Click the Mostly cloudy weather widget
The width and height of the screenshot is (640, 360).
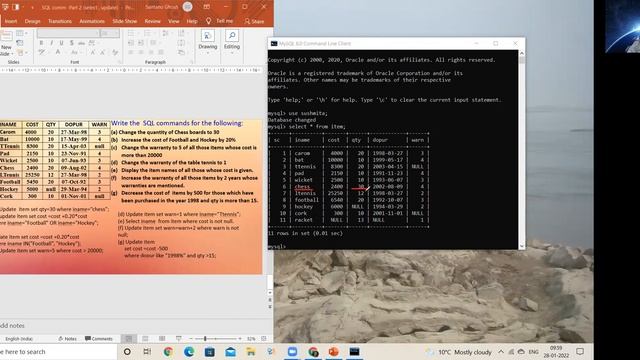point(459,352)
